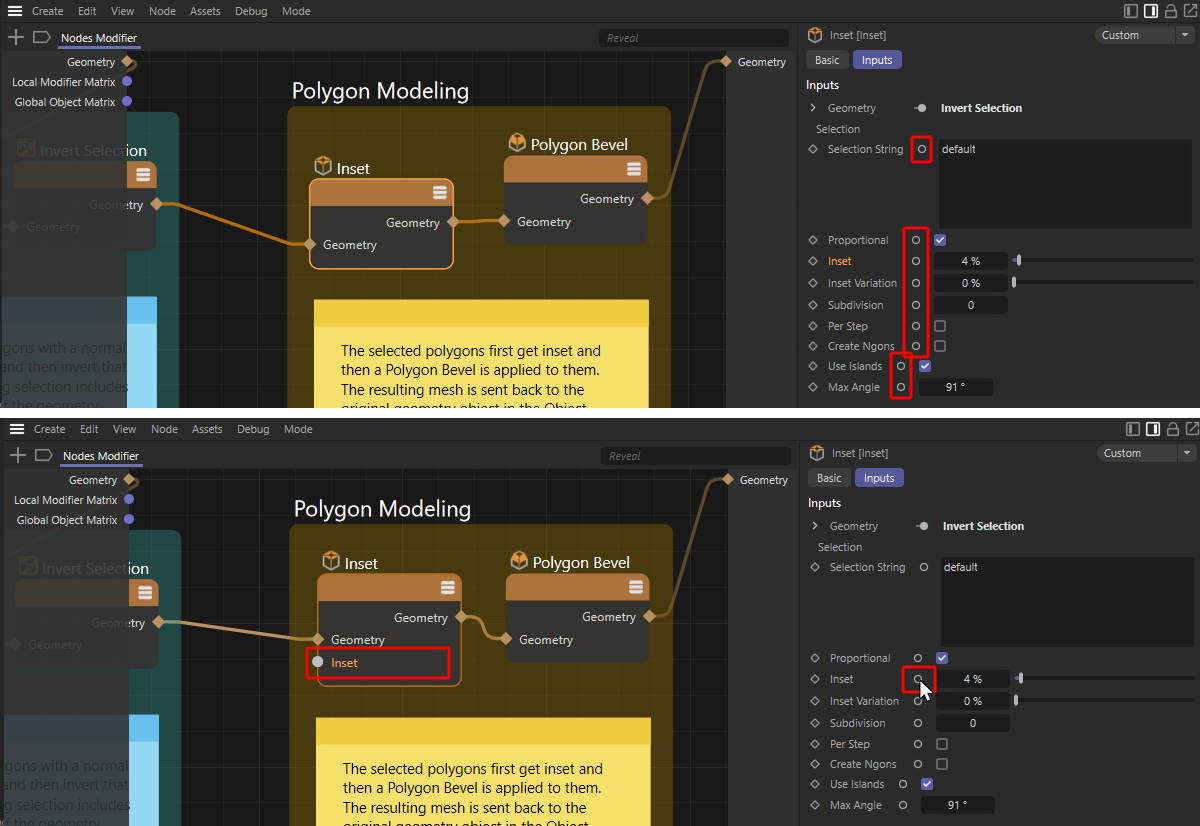Click the Inset input port on the Inset node
The image size is (1200, 826).
(318, 662)
